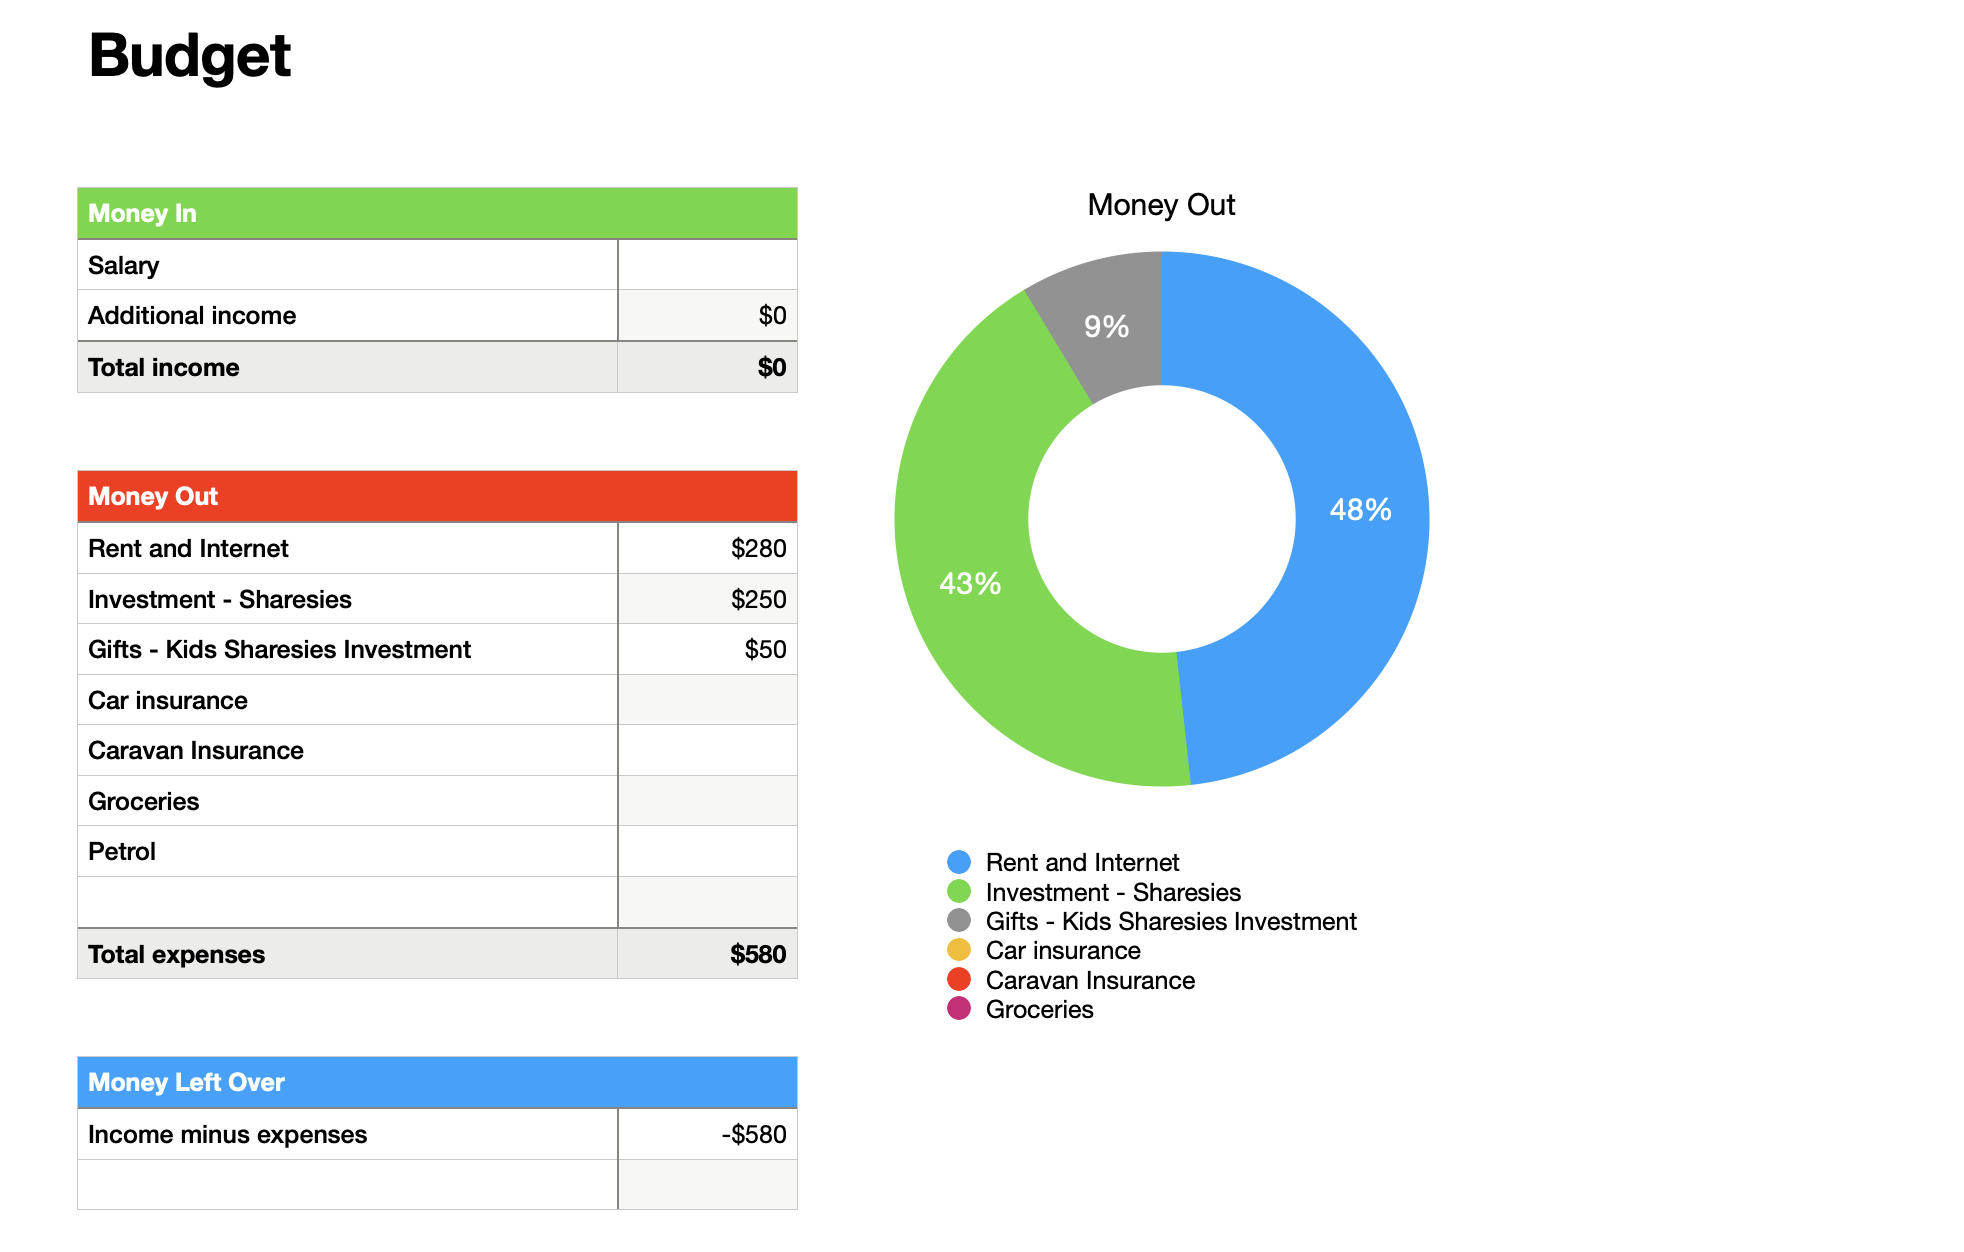
Task: Click the yellow Car insurance legend dot
Action: 959,950
